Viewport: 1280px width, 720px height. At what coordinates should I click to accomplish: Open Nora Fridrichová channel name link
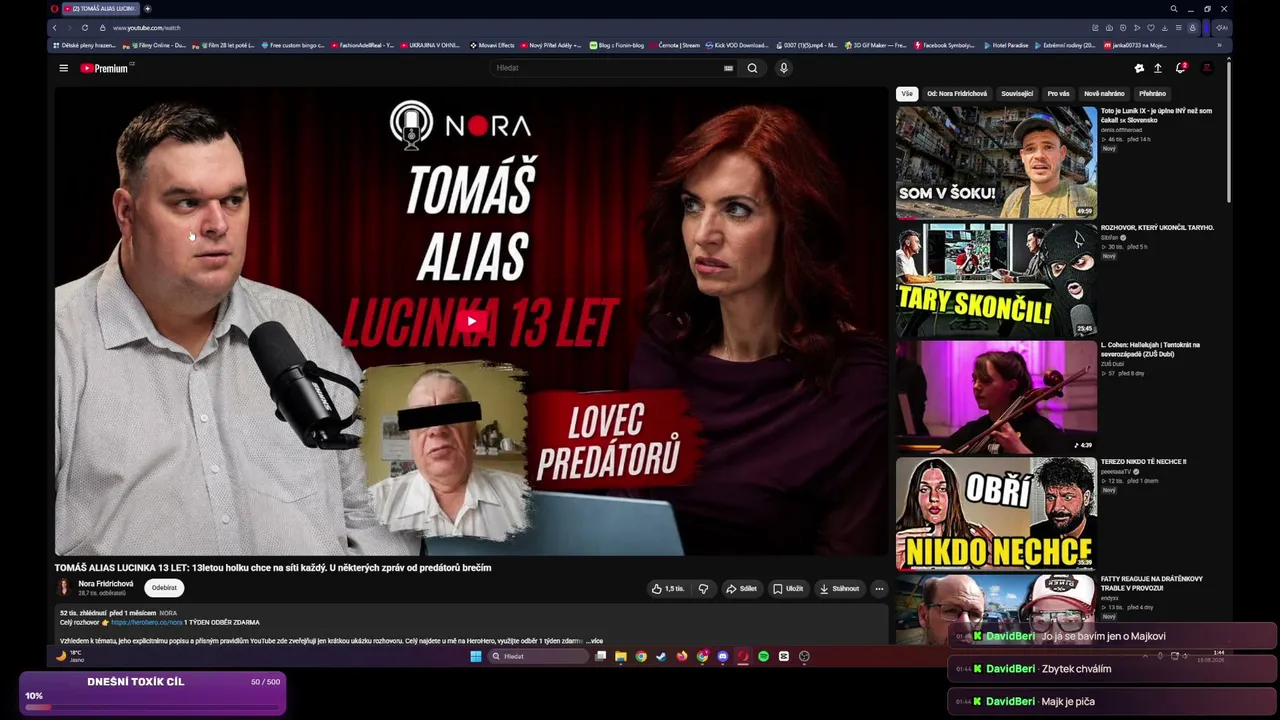pos(106,584)
